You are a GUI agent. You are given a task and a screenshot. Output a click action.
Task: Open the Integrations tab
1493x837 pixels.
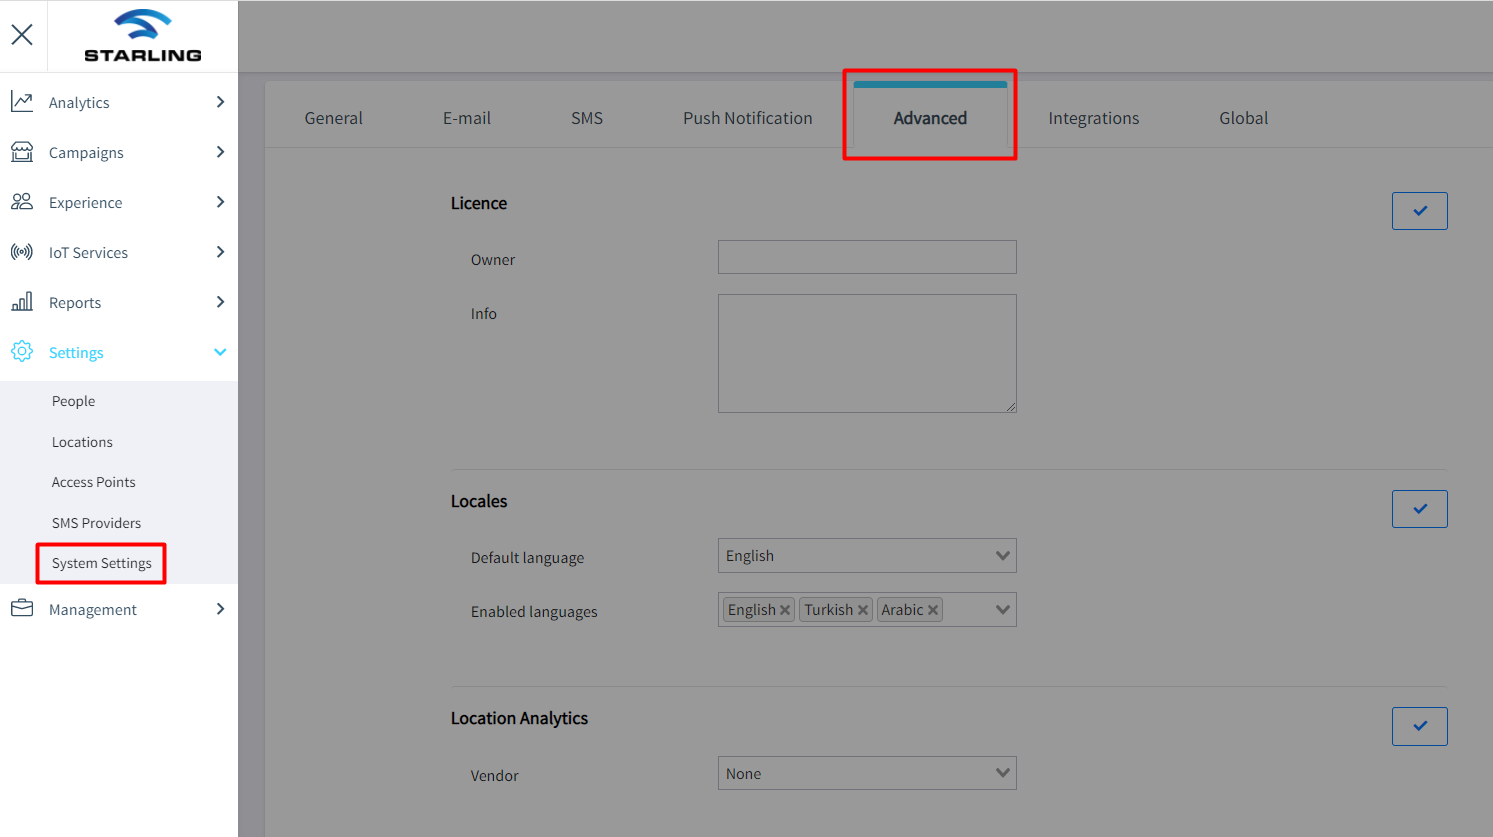click(x=1094, y=118)
